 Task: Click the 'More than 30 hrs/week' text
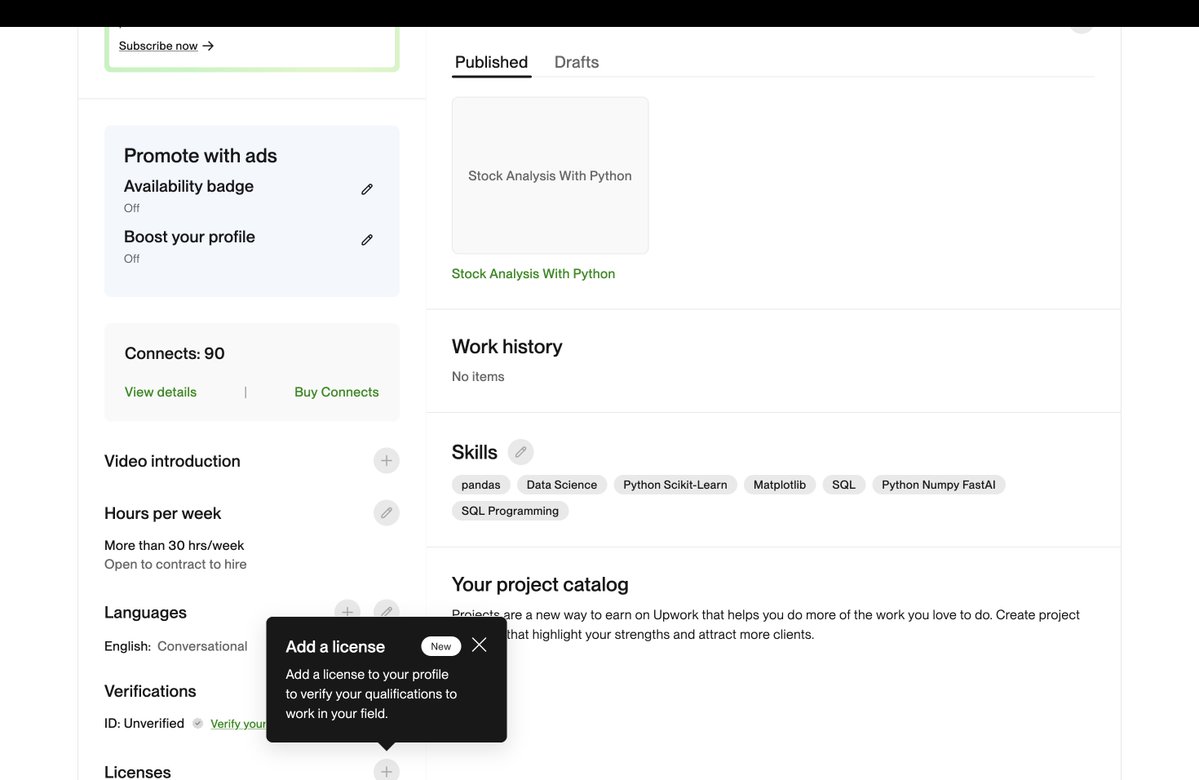coord(174,545)
